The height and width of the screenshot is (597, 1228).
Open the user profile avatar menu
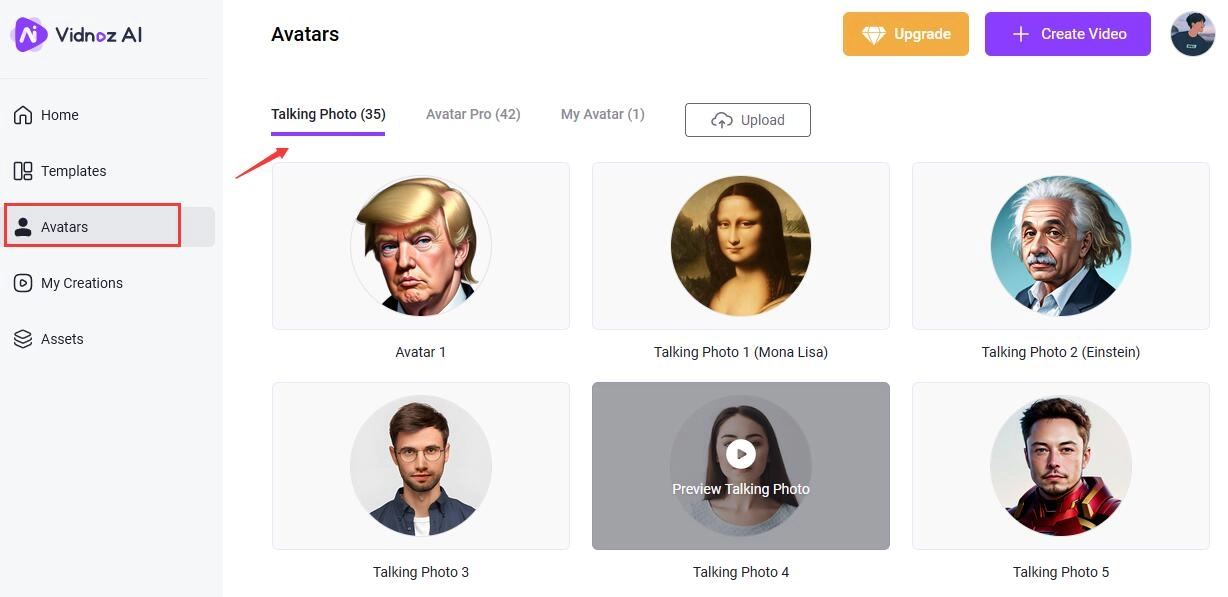pyautogui.click(x=1192, y=33)
